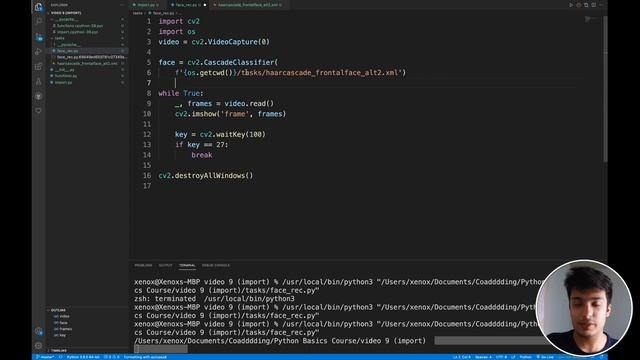This screenshot has width=640, height=360.
Task: Click 'tasks' in the editor breadcrumb
Action: point(138,13)
